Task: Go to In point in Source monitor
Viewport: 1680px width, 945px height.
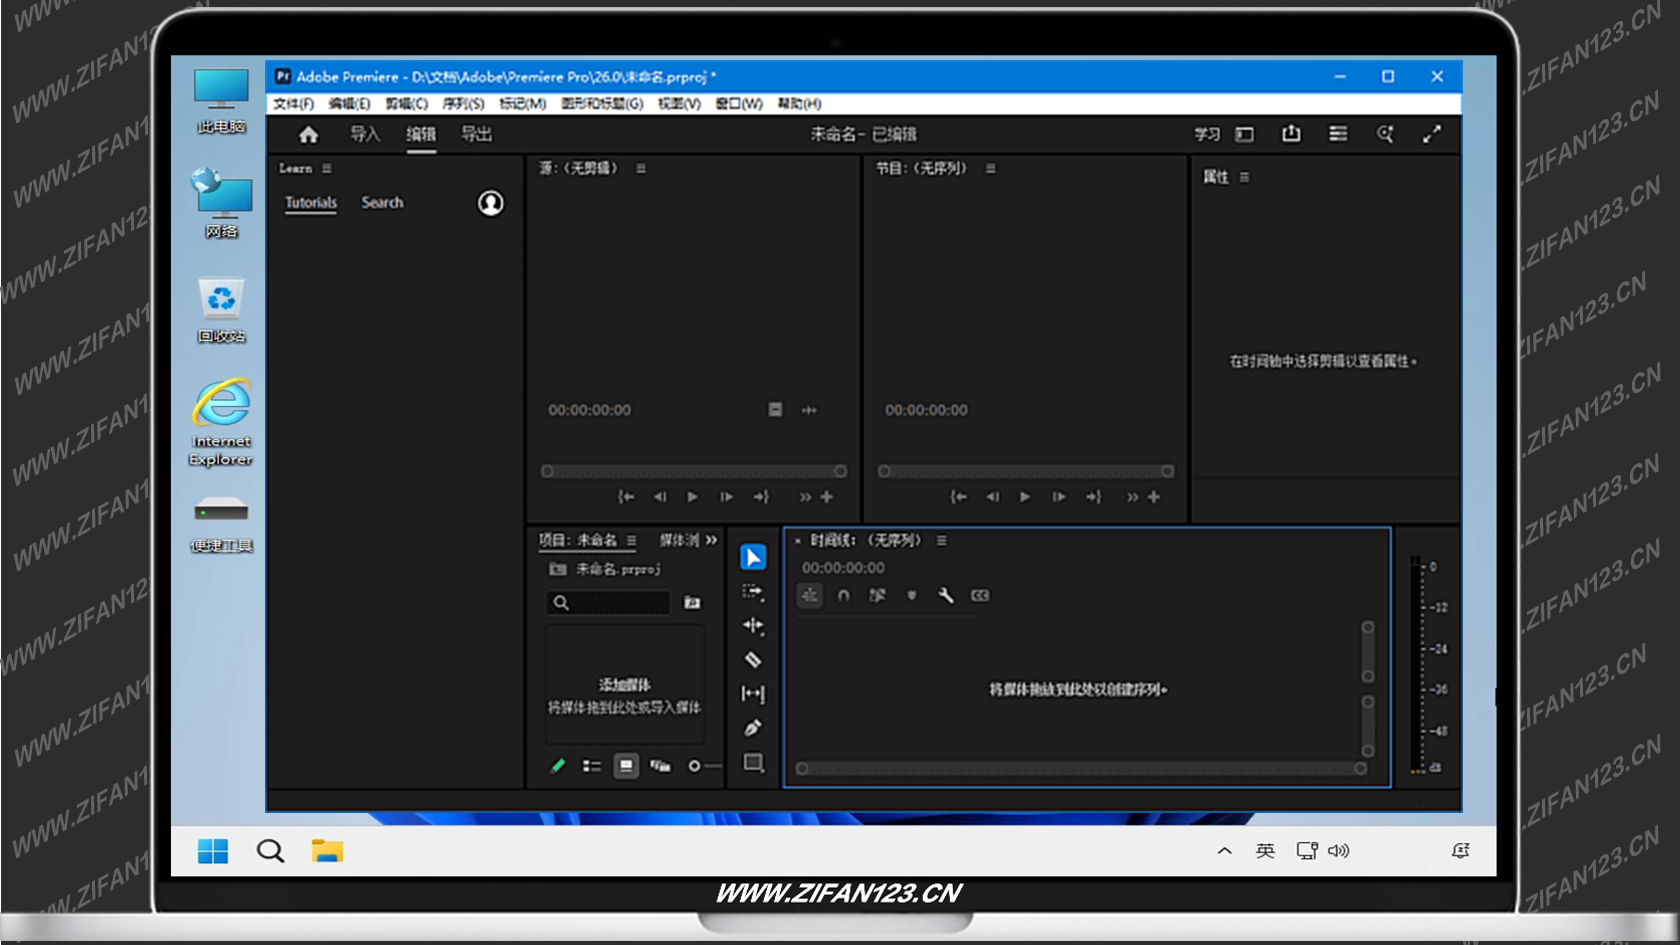Action: (626, 497)
